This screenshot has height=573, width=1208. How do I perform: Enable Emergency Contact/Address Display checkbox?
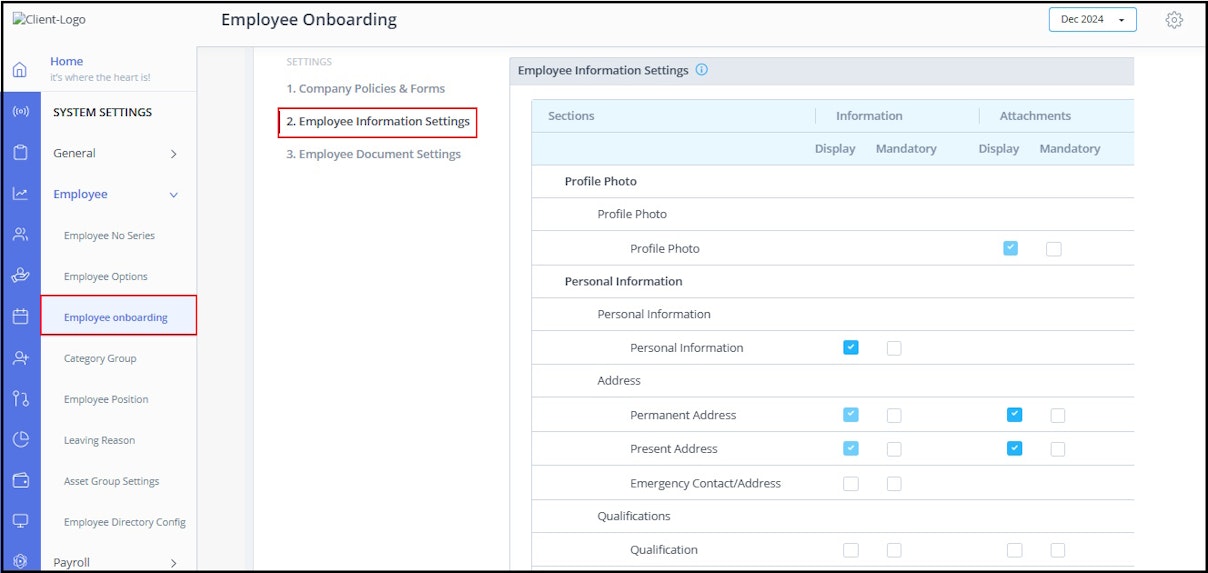coord(850,483)
